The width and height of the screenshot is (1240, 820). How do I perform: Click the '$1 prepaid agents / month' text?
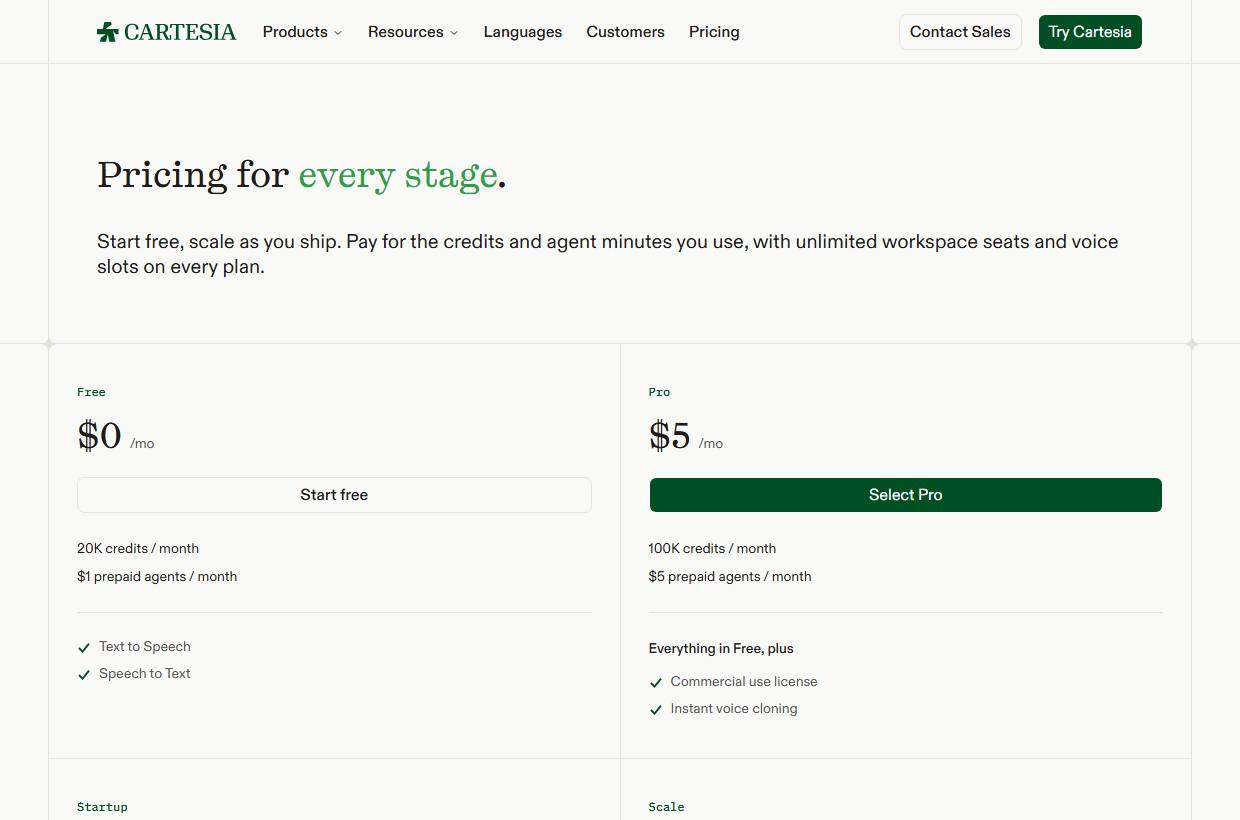tap(157, 577)
